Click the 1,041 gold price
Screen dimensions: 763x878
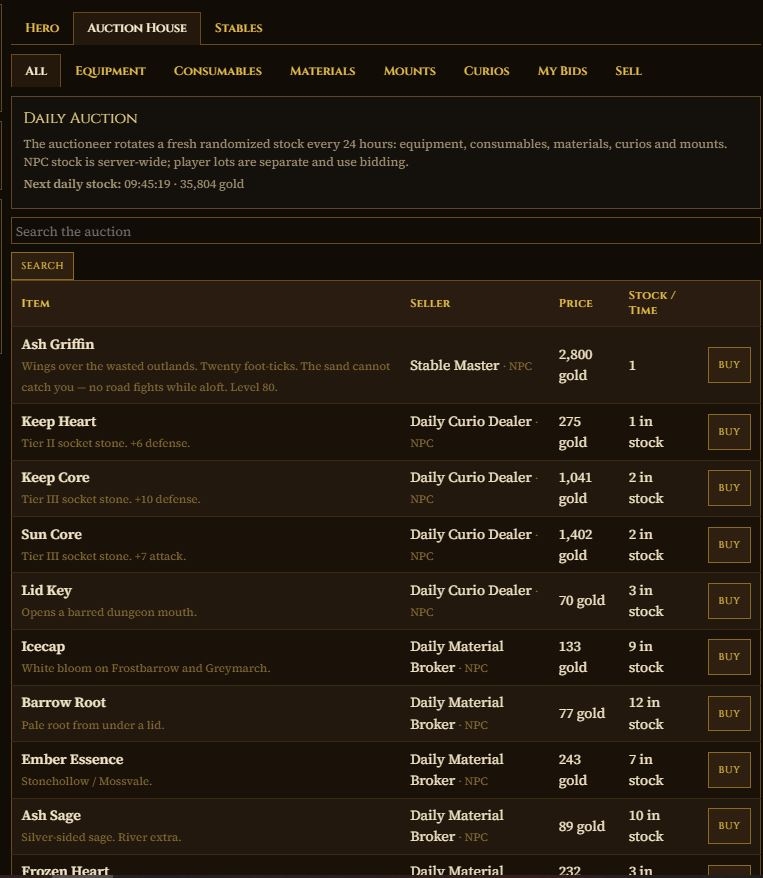point(575,488)
